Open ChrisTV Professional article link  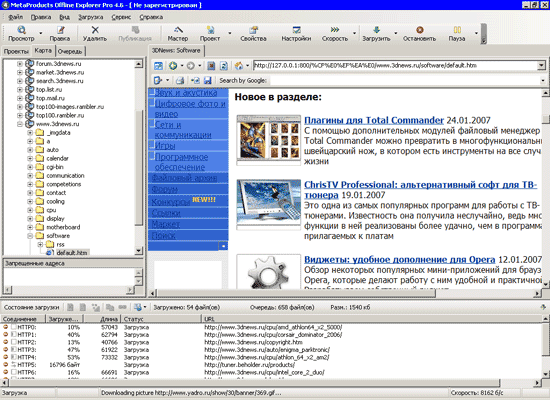[x=420, y=189]
